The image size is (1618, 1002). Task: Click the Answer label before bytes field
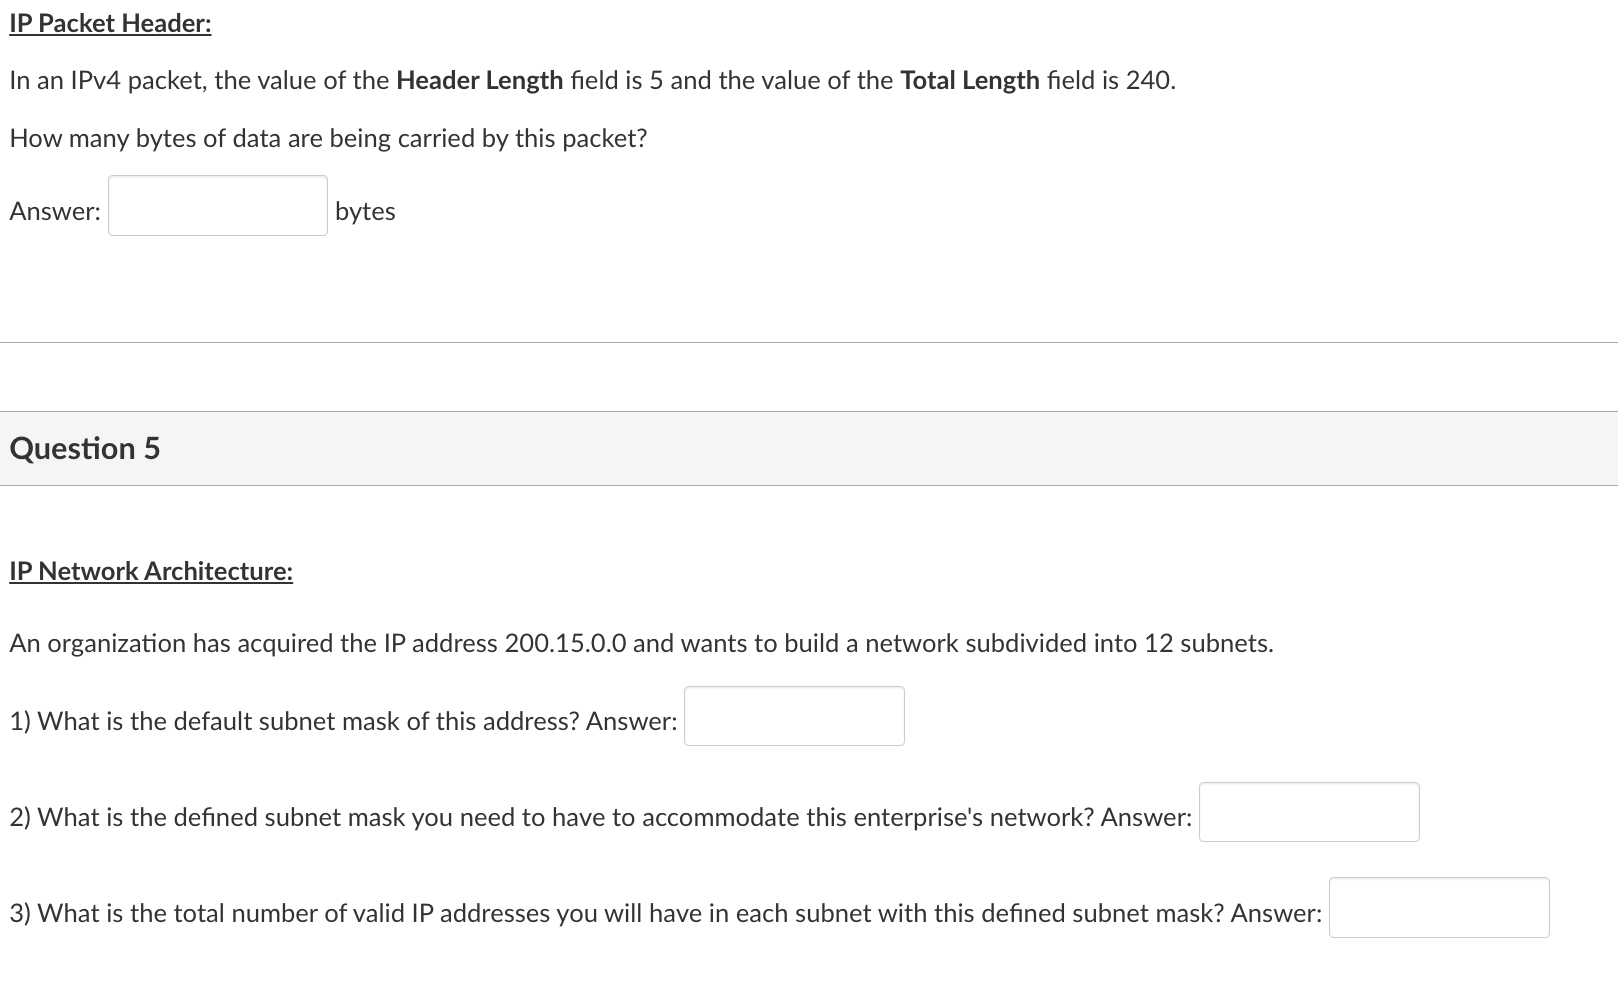[x=54, y=211]
